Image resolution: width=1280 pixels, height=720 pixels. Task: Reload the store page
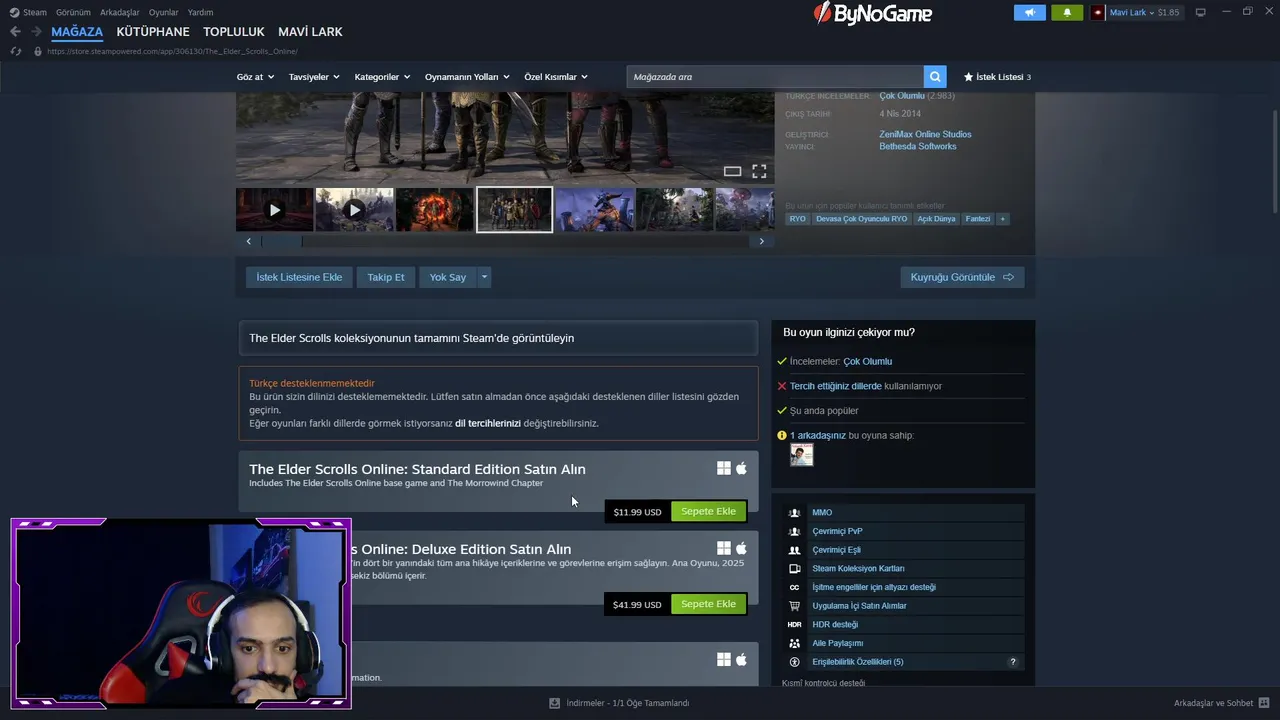pos(15,51)
